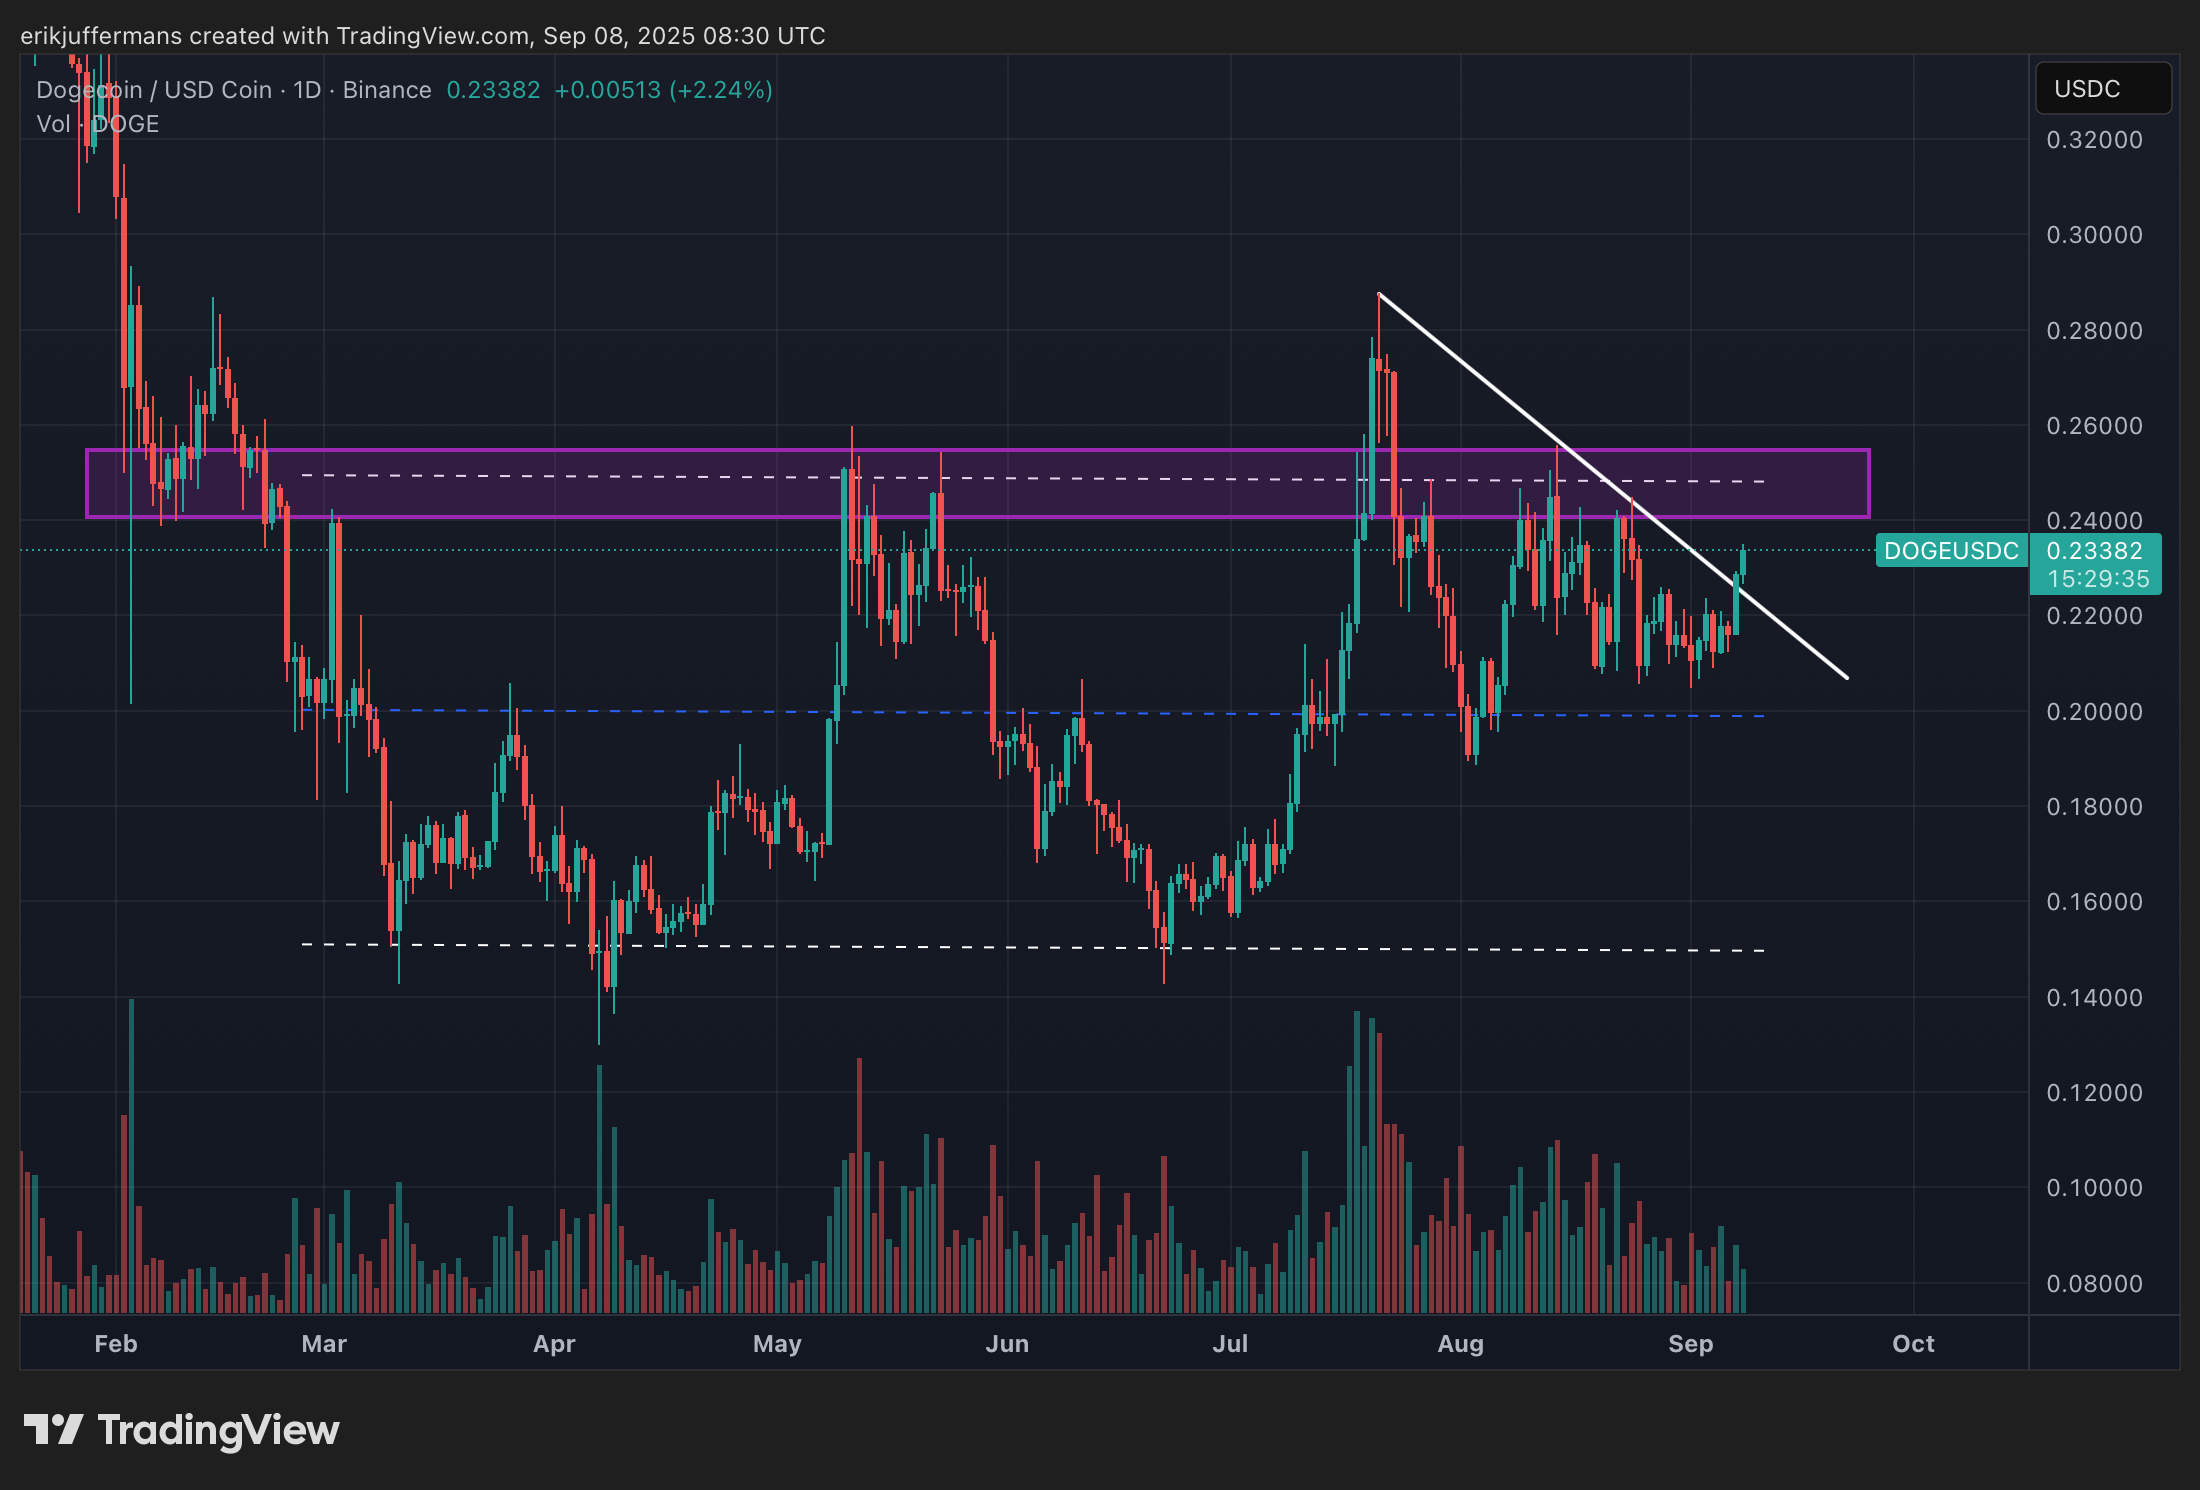Screen dimensions: 2200x1490
Task: Click the TradingView logo icon
Action: tap(52, 1429)
